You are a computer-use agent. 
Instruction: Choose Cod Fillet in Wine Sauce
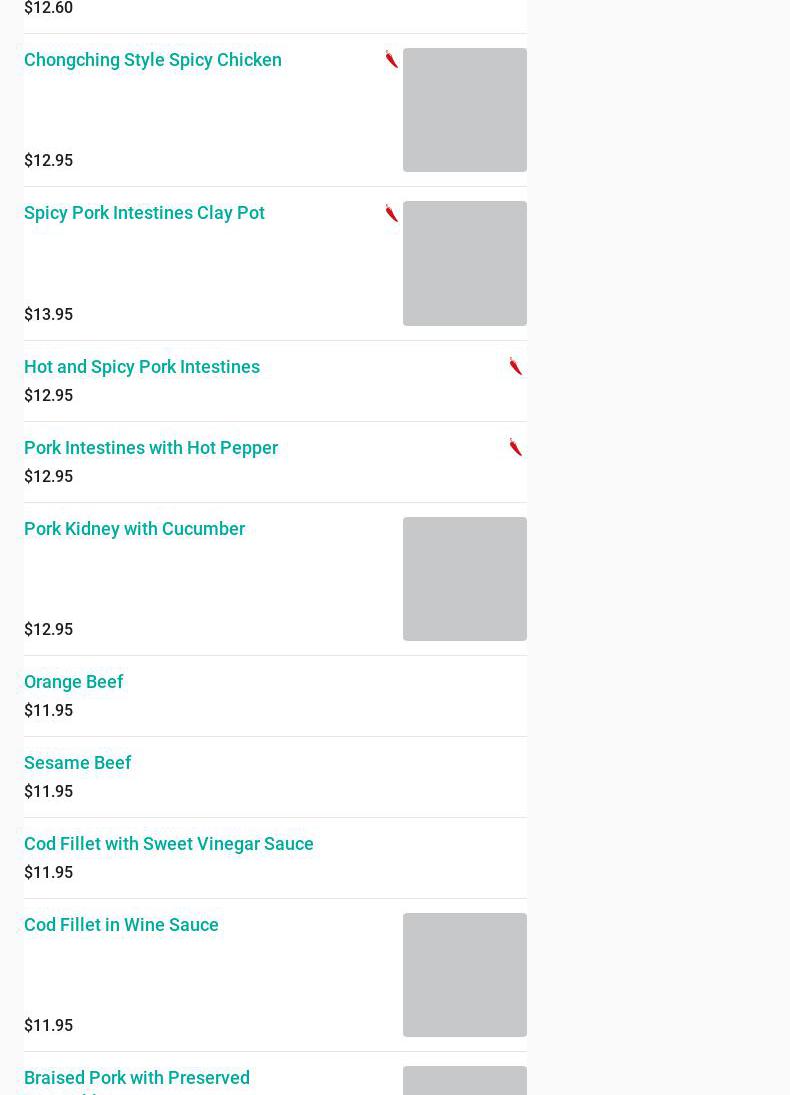point(121,925)
